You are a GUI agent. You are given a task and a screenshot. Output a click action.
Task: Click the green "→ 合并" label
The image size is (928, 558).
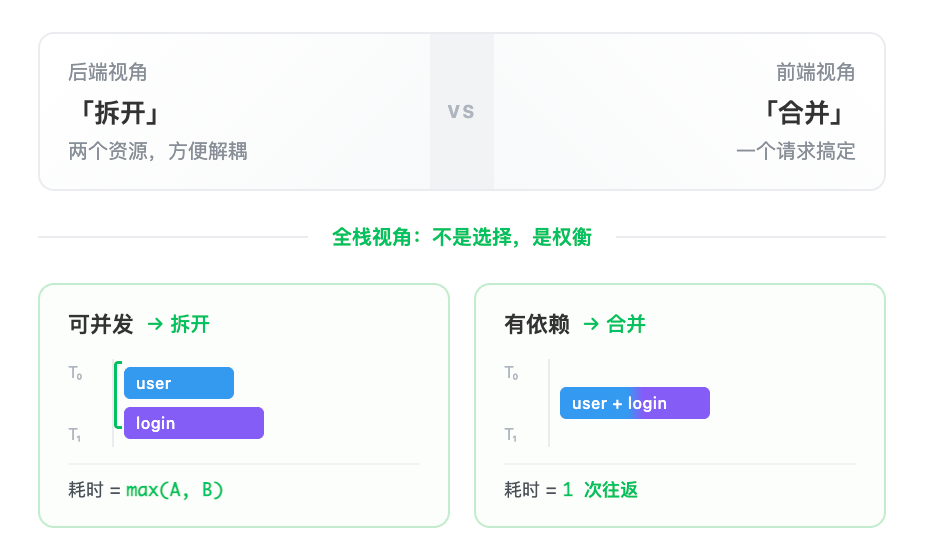pos(614,324)
